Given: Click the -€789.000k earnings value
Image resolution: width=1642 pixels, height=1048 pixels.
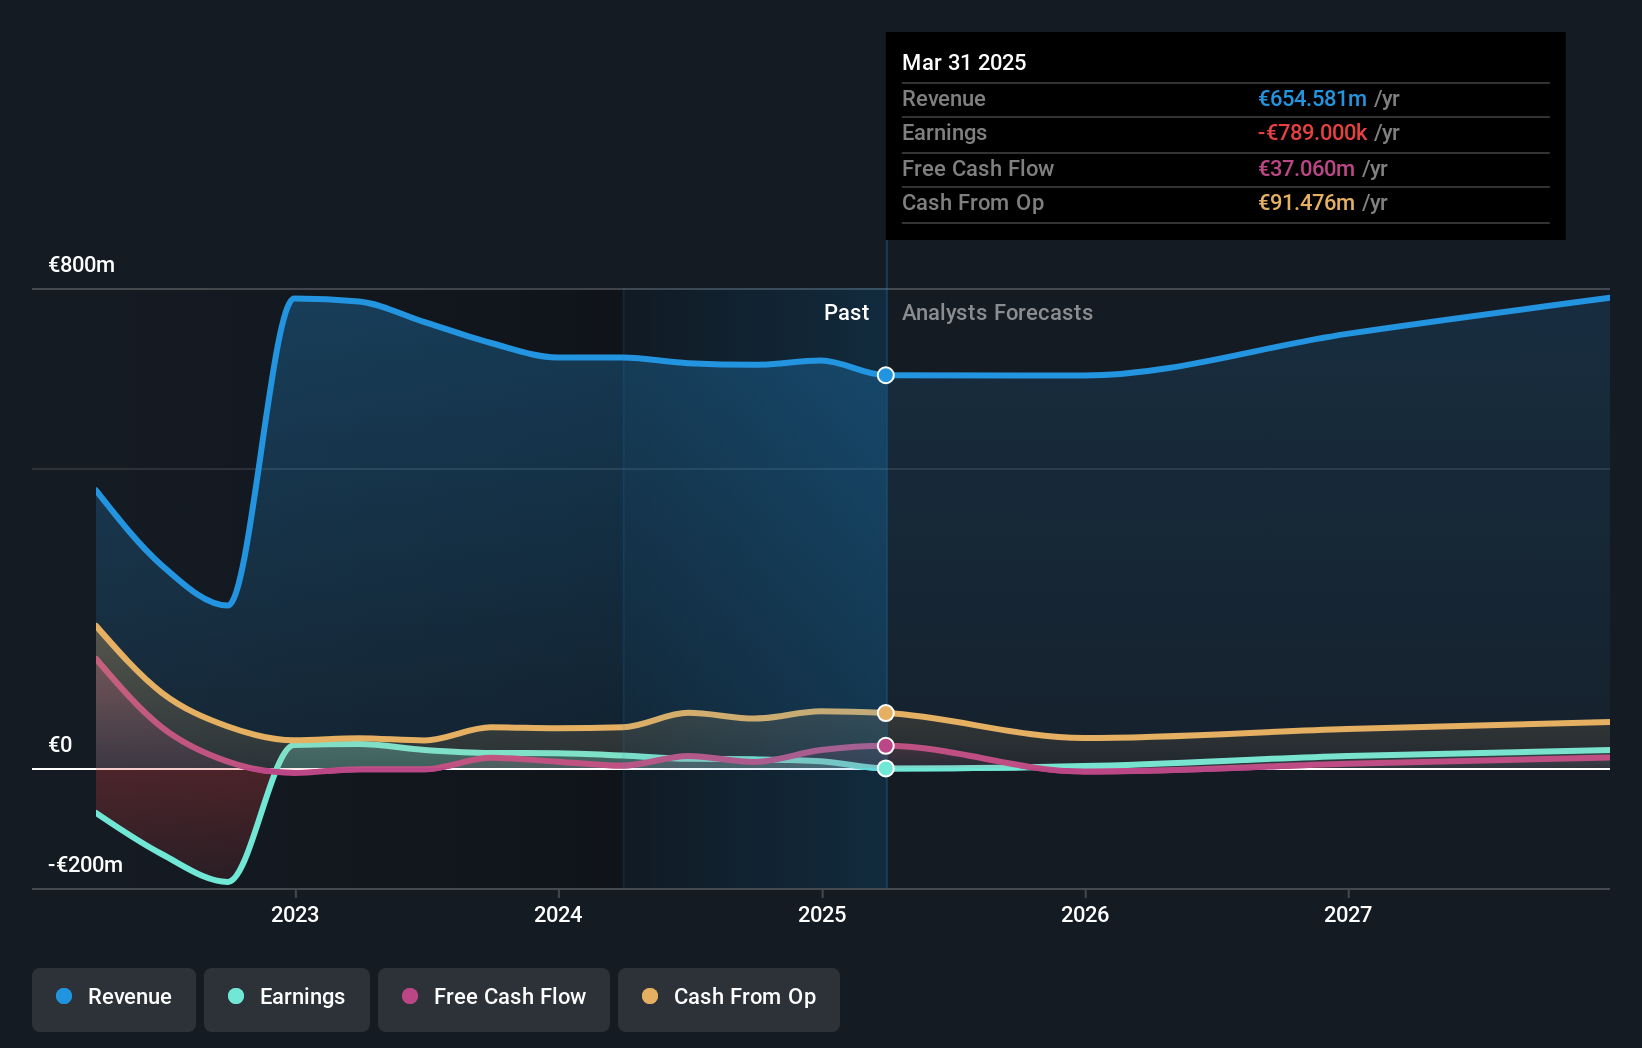Looking at the screenshot, I should coord(1312,133).
